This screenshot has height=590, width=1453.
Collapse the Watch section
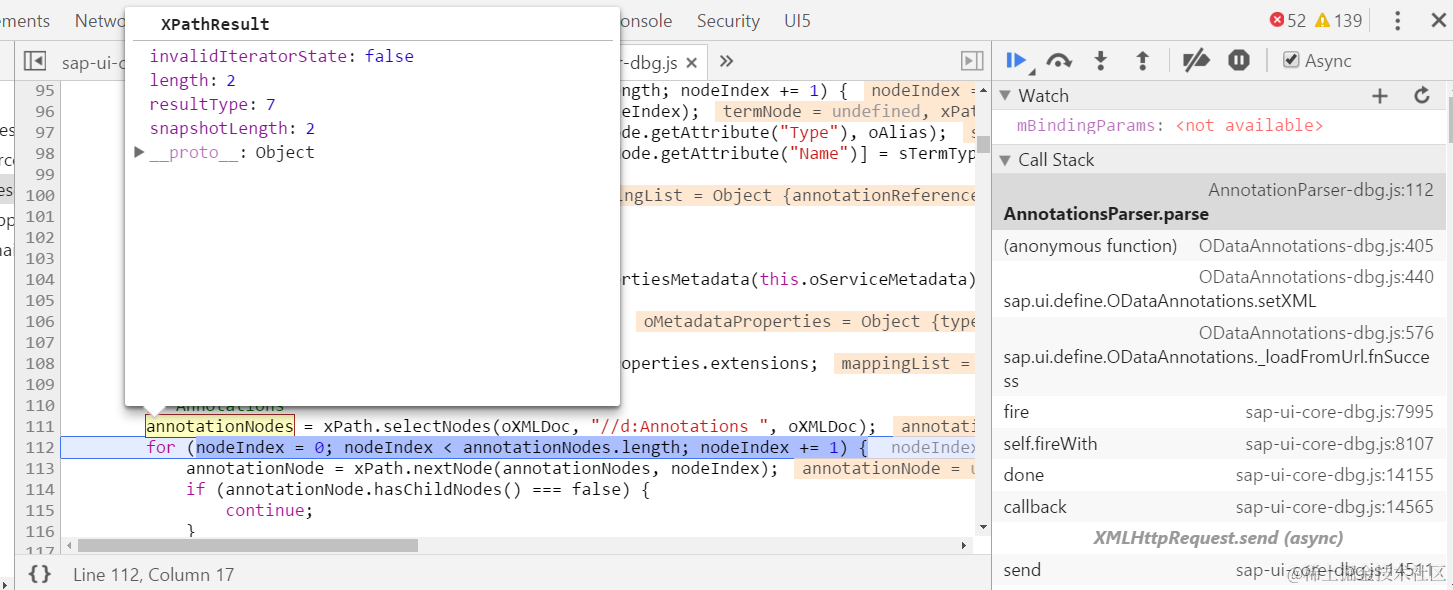[1005, 96]
